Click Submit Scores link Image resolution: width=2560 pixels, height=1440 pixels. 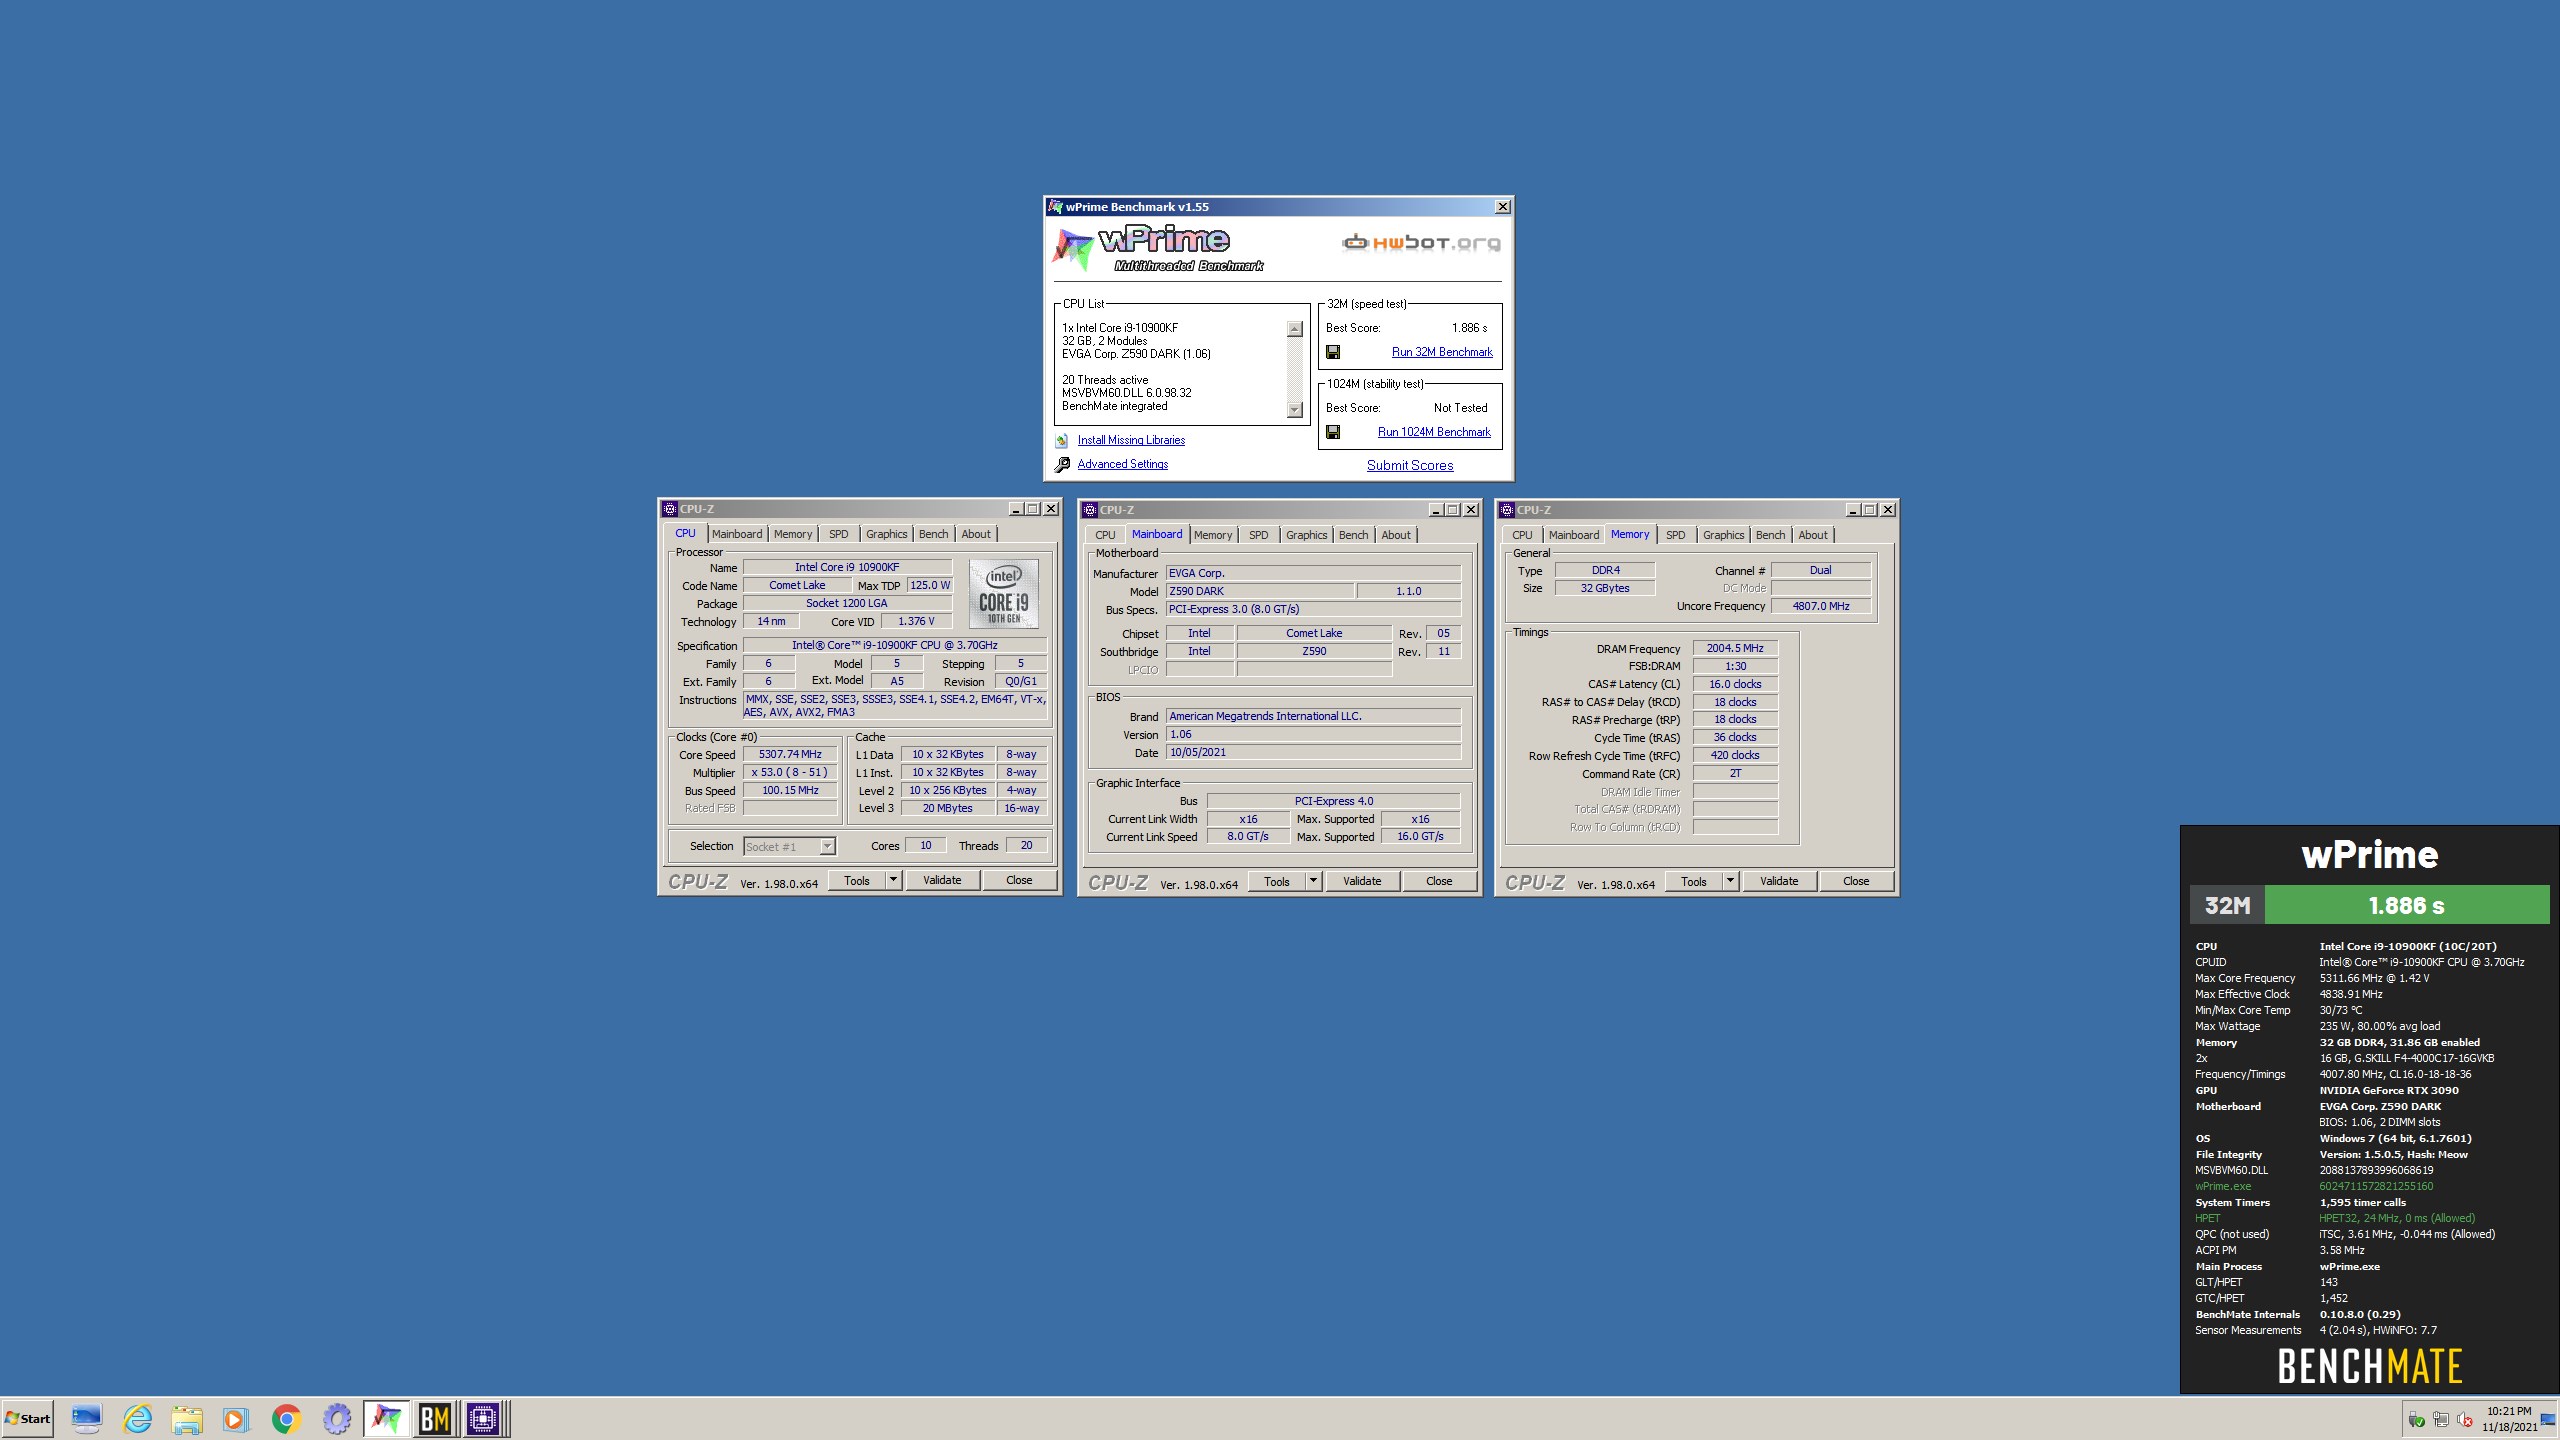(x=1410, y=465)
